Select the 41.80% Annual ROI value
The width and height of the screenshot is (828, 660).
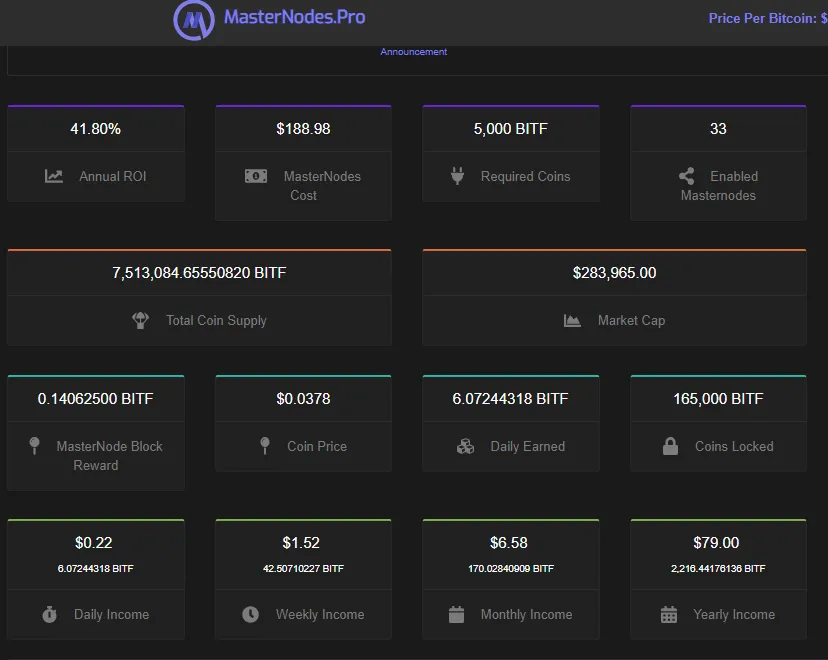click(x=96, y=129)
